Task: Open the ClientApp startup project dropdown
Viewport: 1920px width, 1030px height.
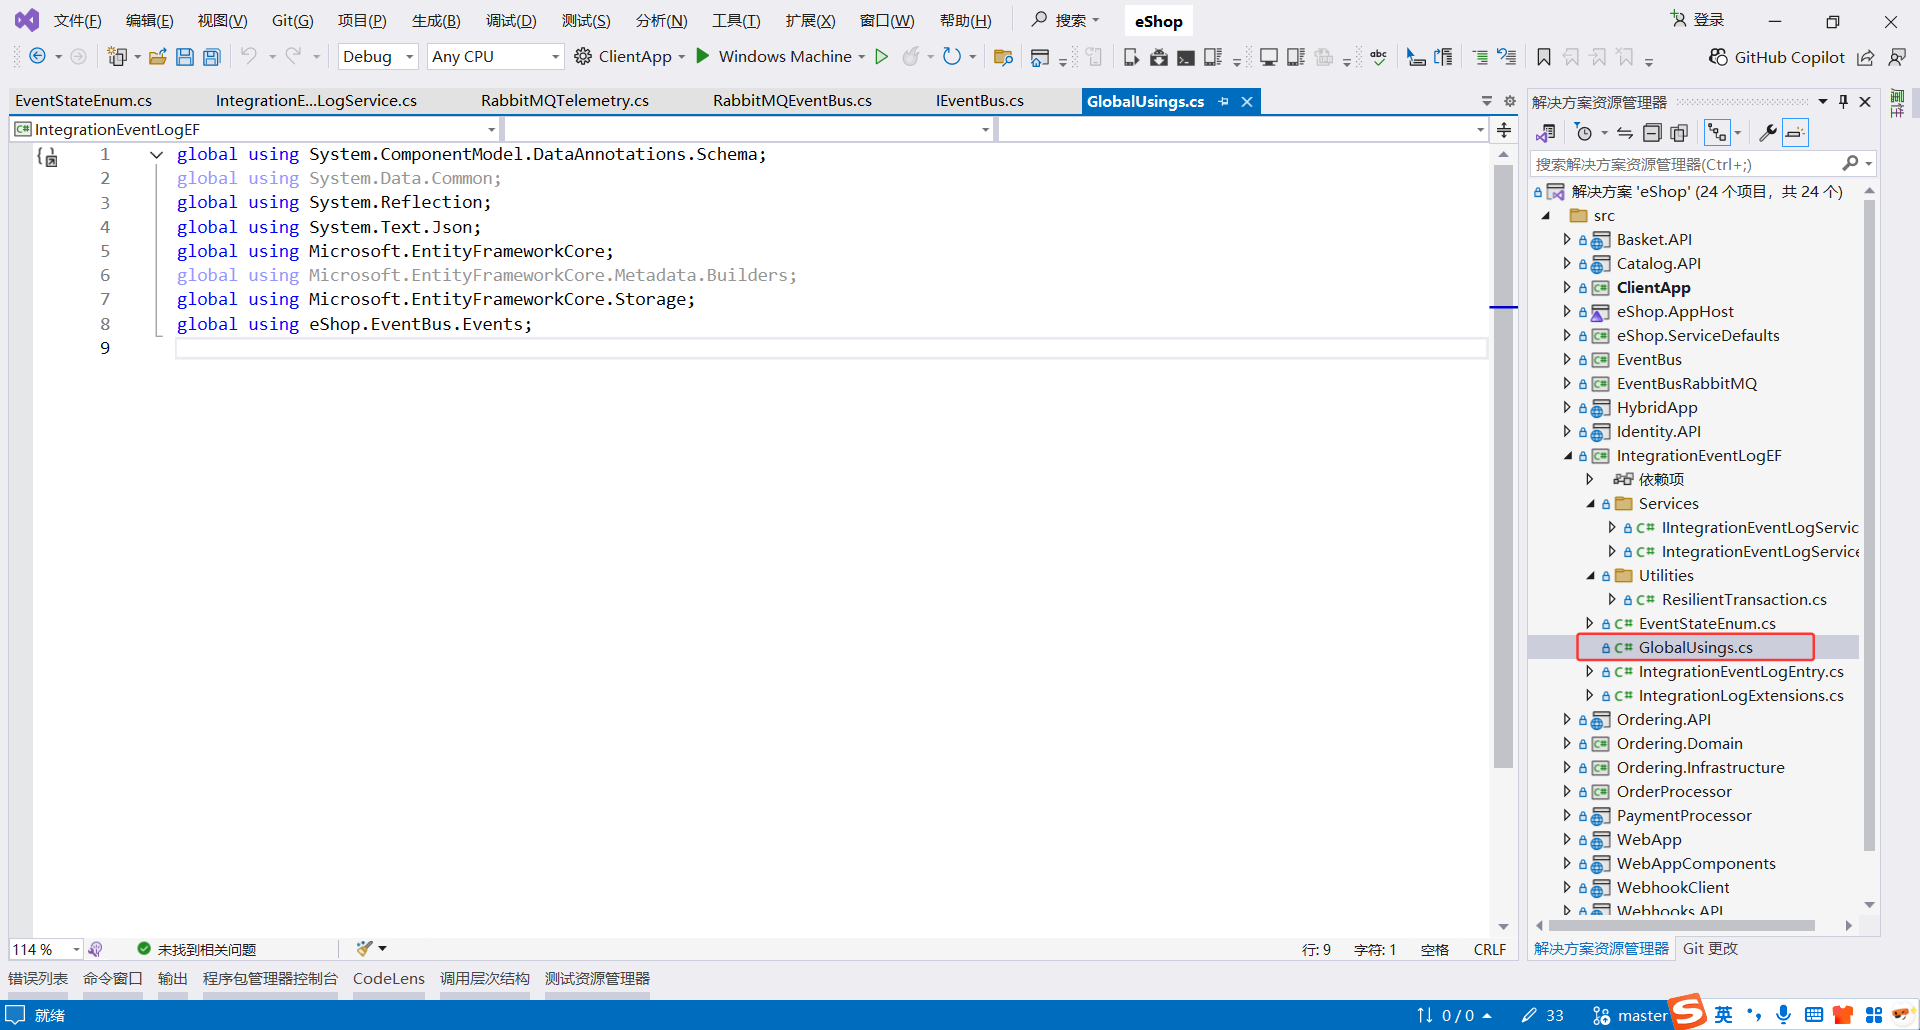Action: click(x=682, y=57)
